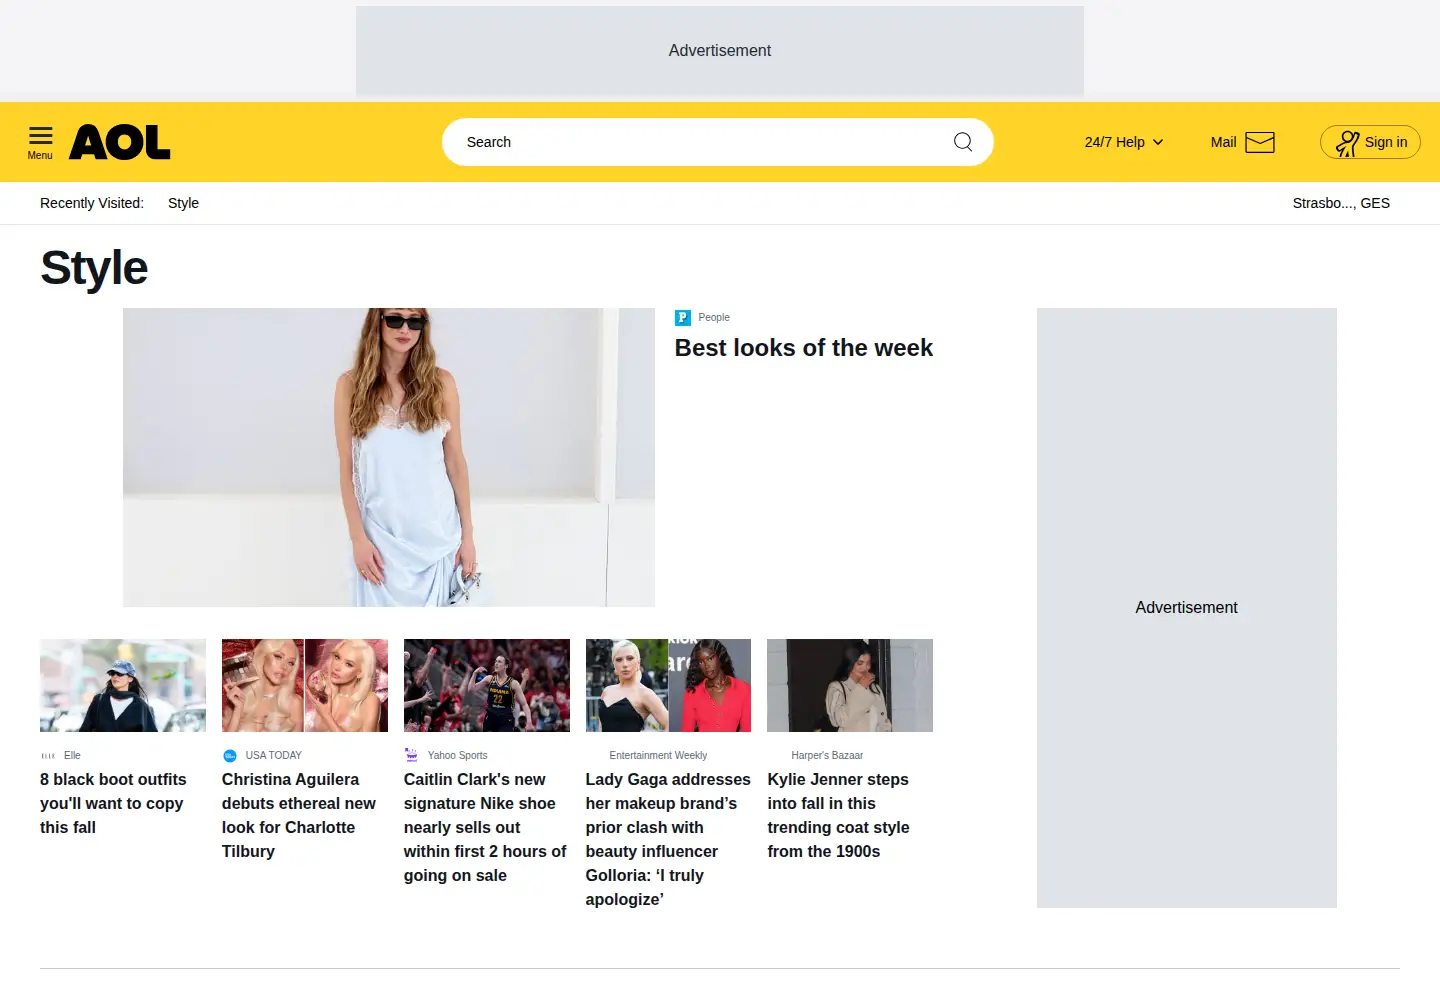Open the Lady Gaga article thumbnail
This screenshot has width=1440, height=1000.
coord(668,685)
